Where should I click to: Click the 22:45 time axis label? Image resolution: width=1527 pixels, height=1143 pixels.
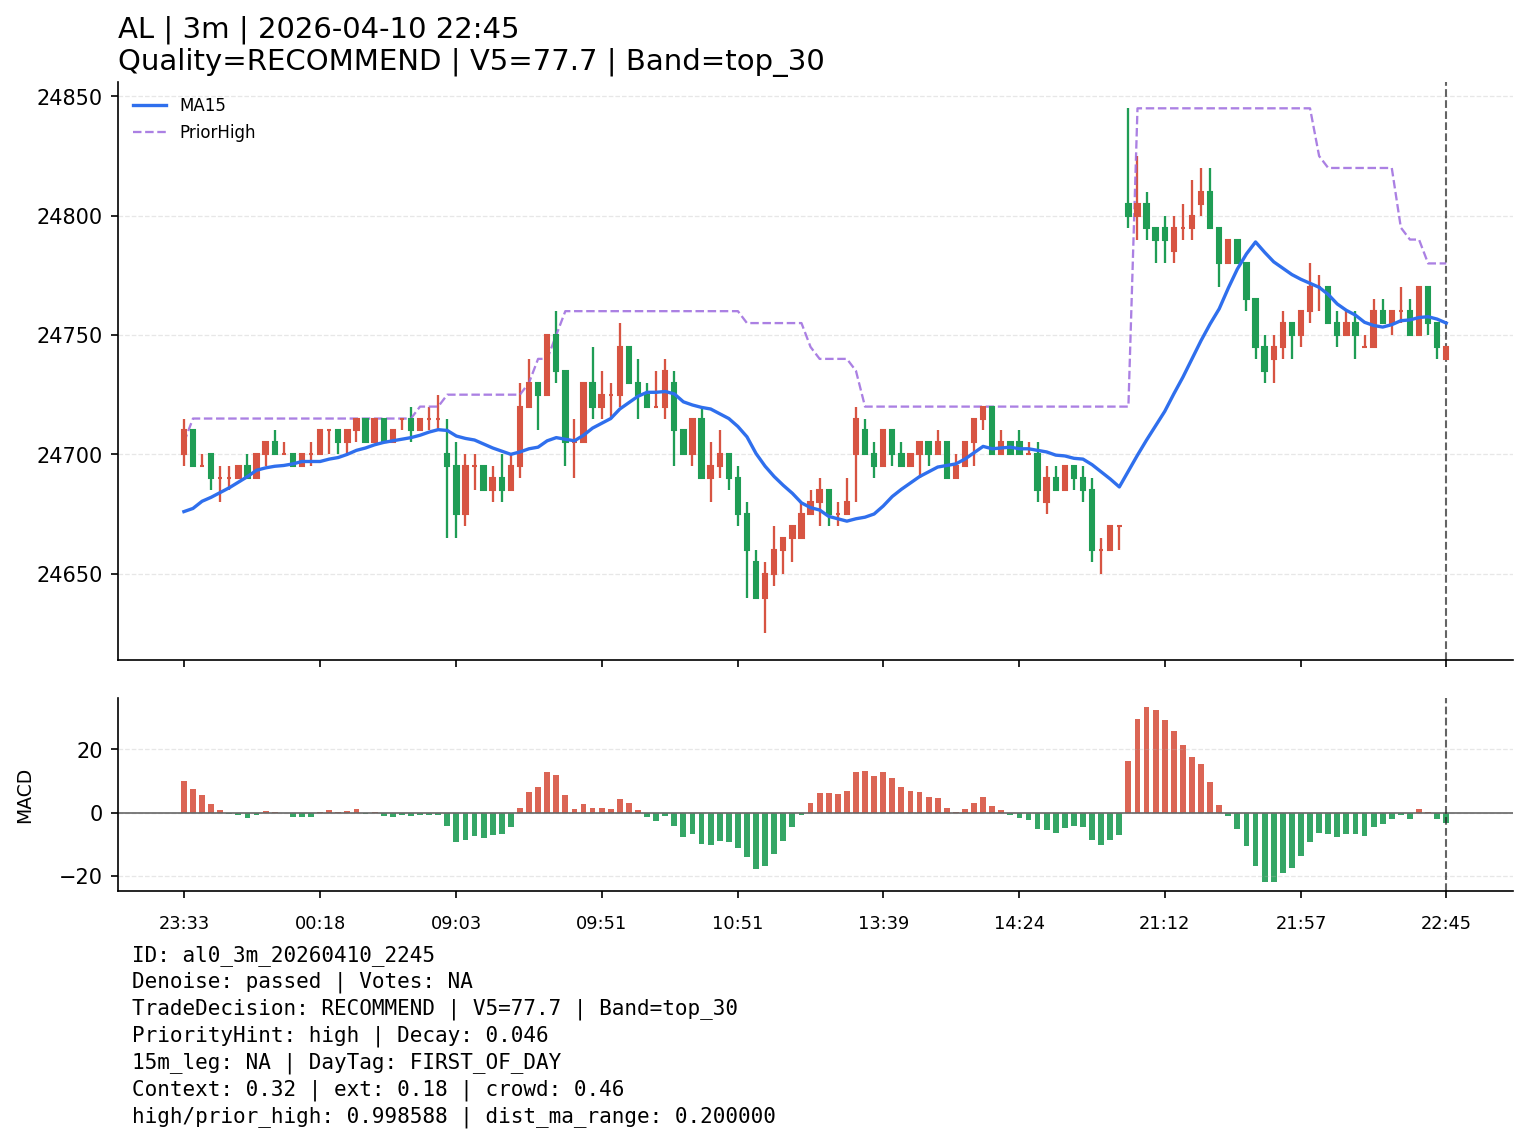coord(1445,923)
